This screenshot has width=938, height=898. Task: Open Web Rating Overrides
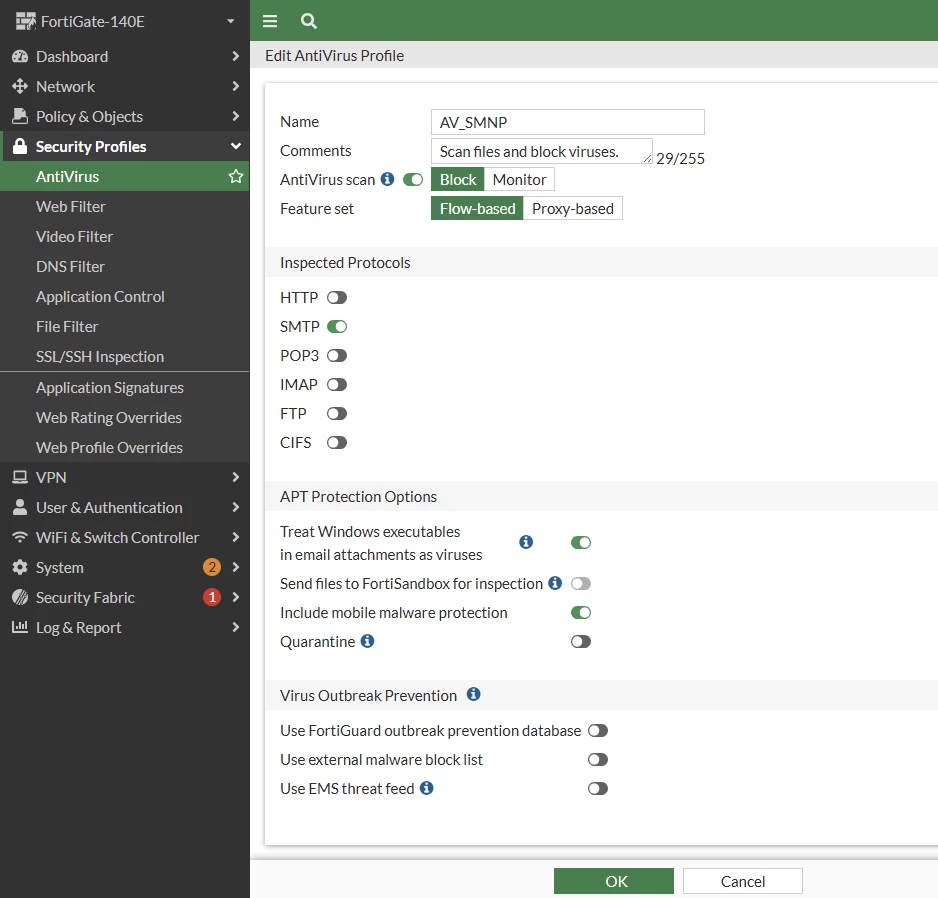(x=124, y=417)
